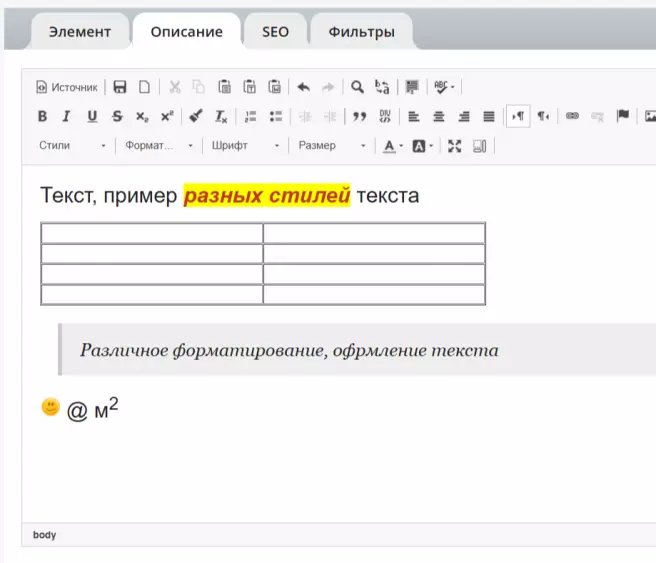Click the м² superscript text
The height and width of the screenshot is (563, 656).
pos(106,409)
